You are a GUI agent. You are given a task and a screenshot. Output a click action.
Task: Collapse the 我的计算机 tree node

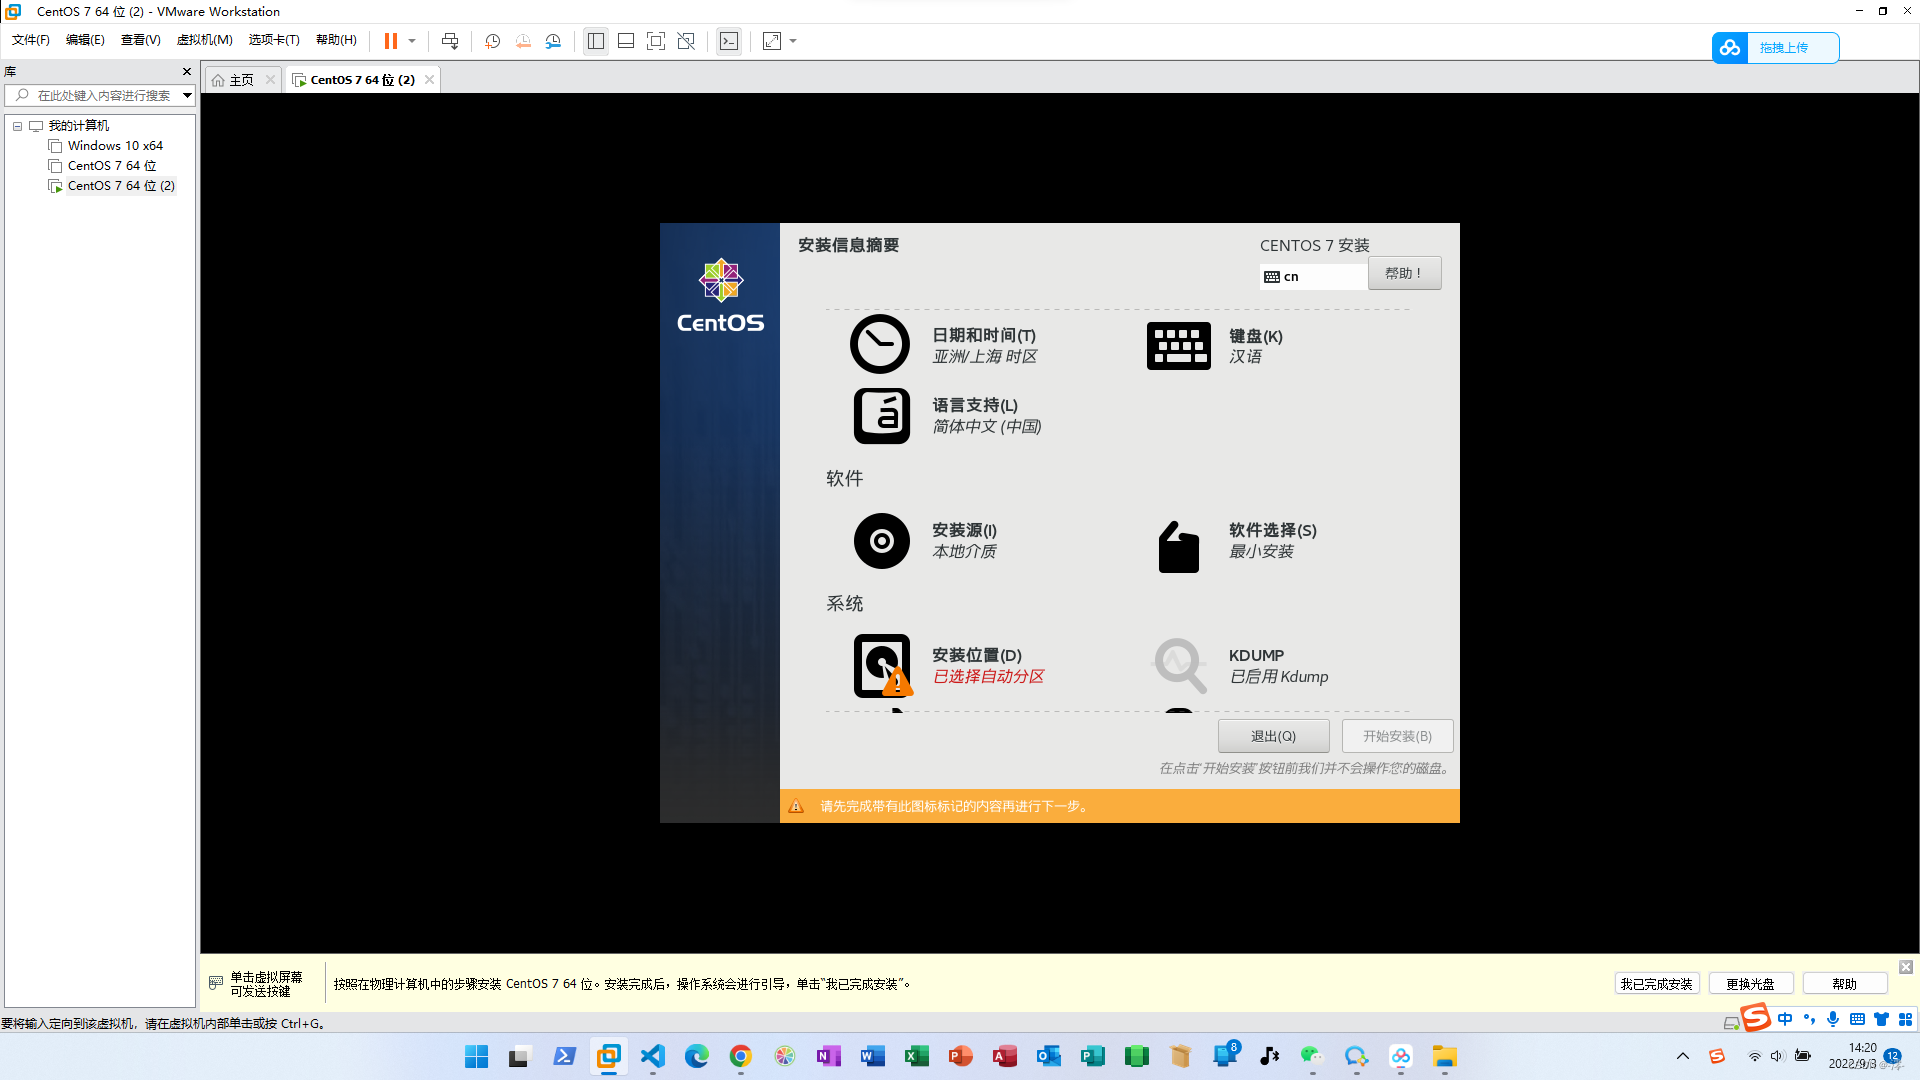(x=17, y=126)
